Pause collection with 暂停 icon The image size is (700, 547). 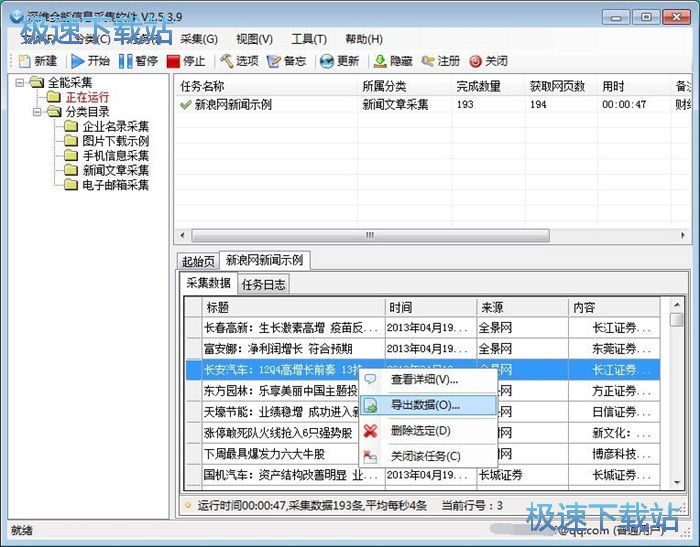click(x=126, y=61)
